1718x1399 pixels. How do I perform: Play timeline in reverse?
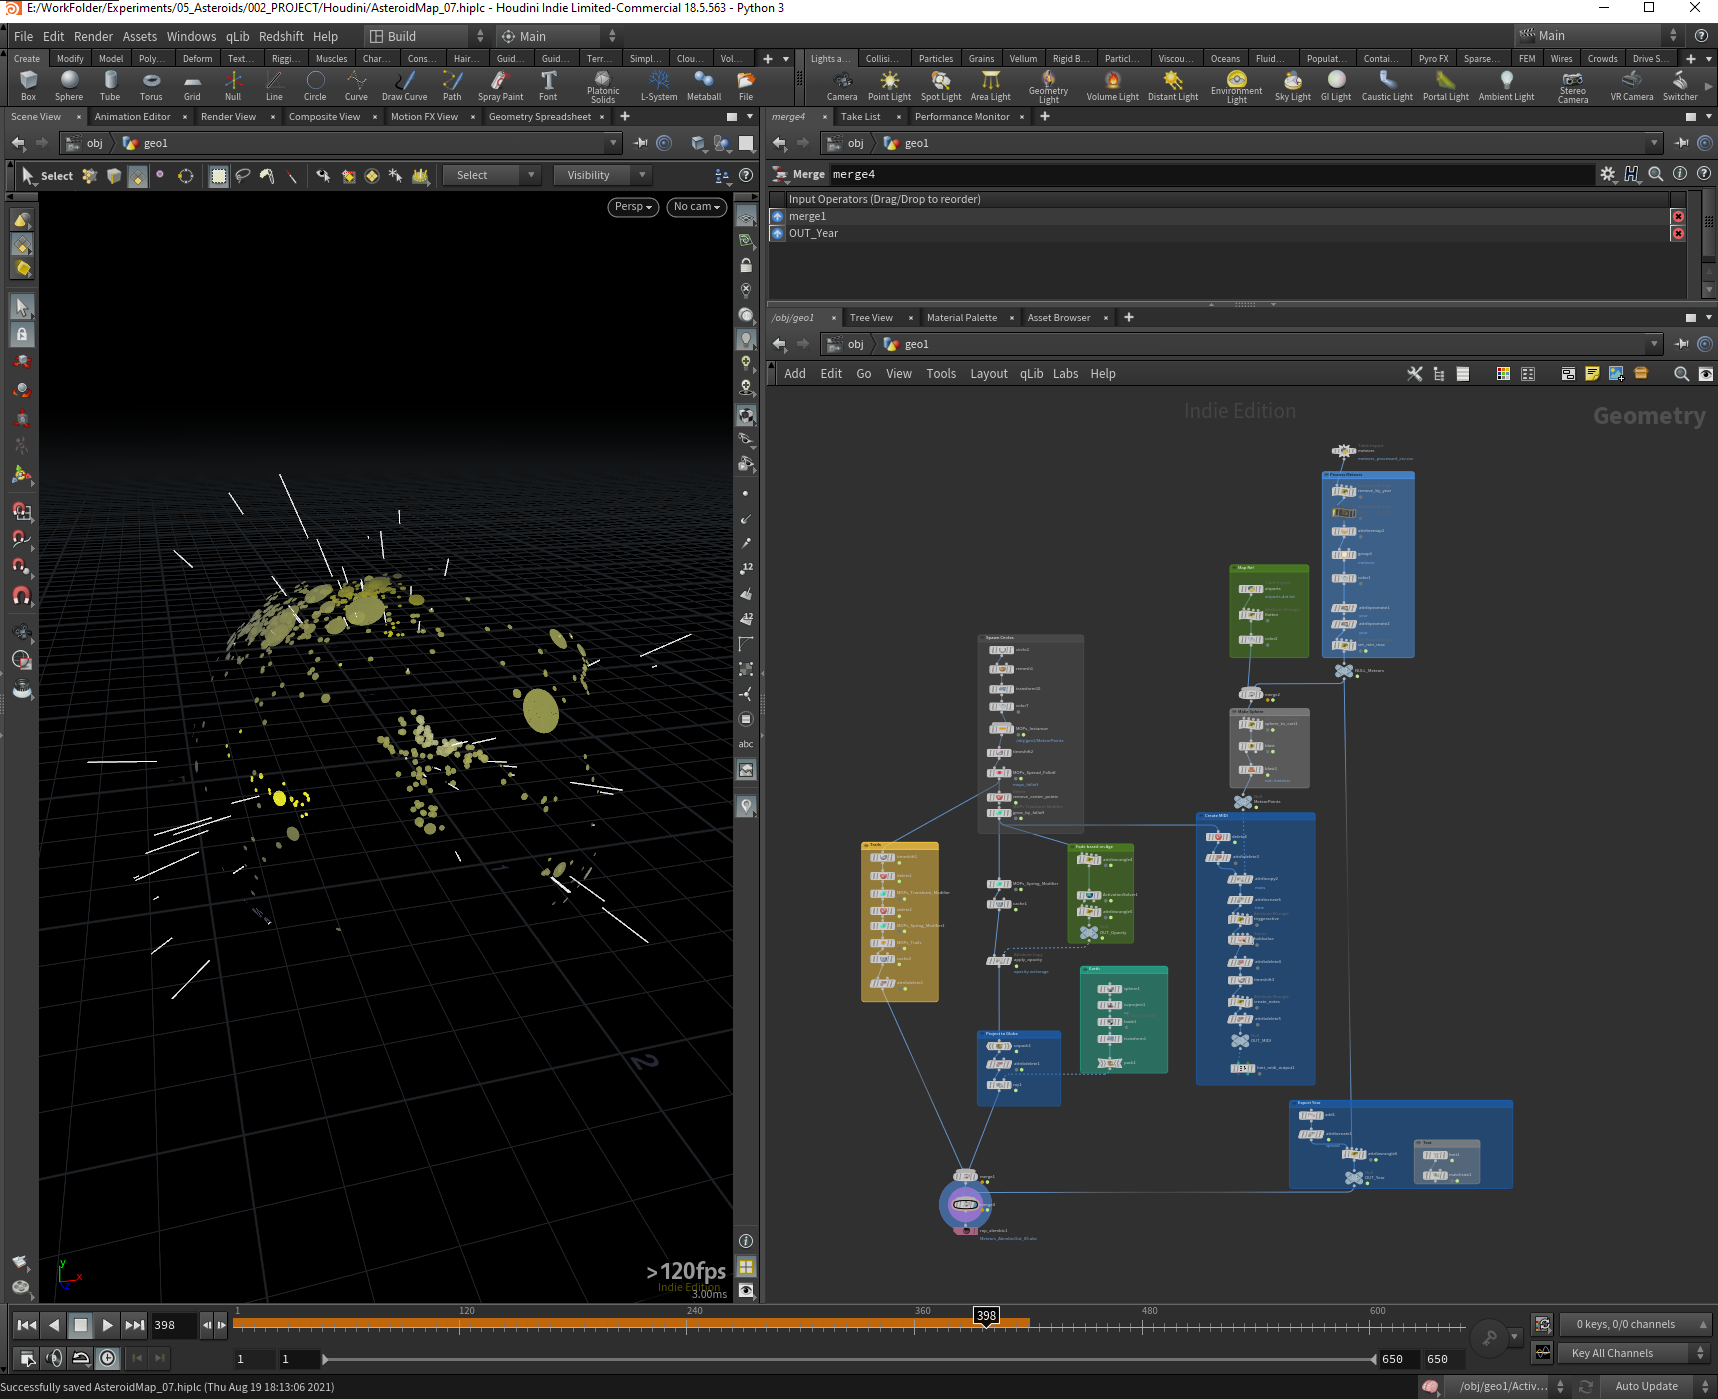click(54, 1326)
